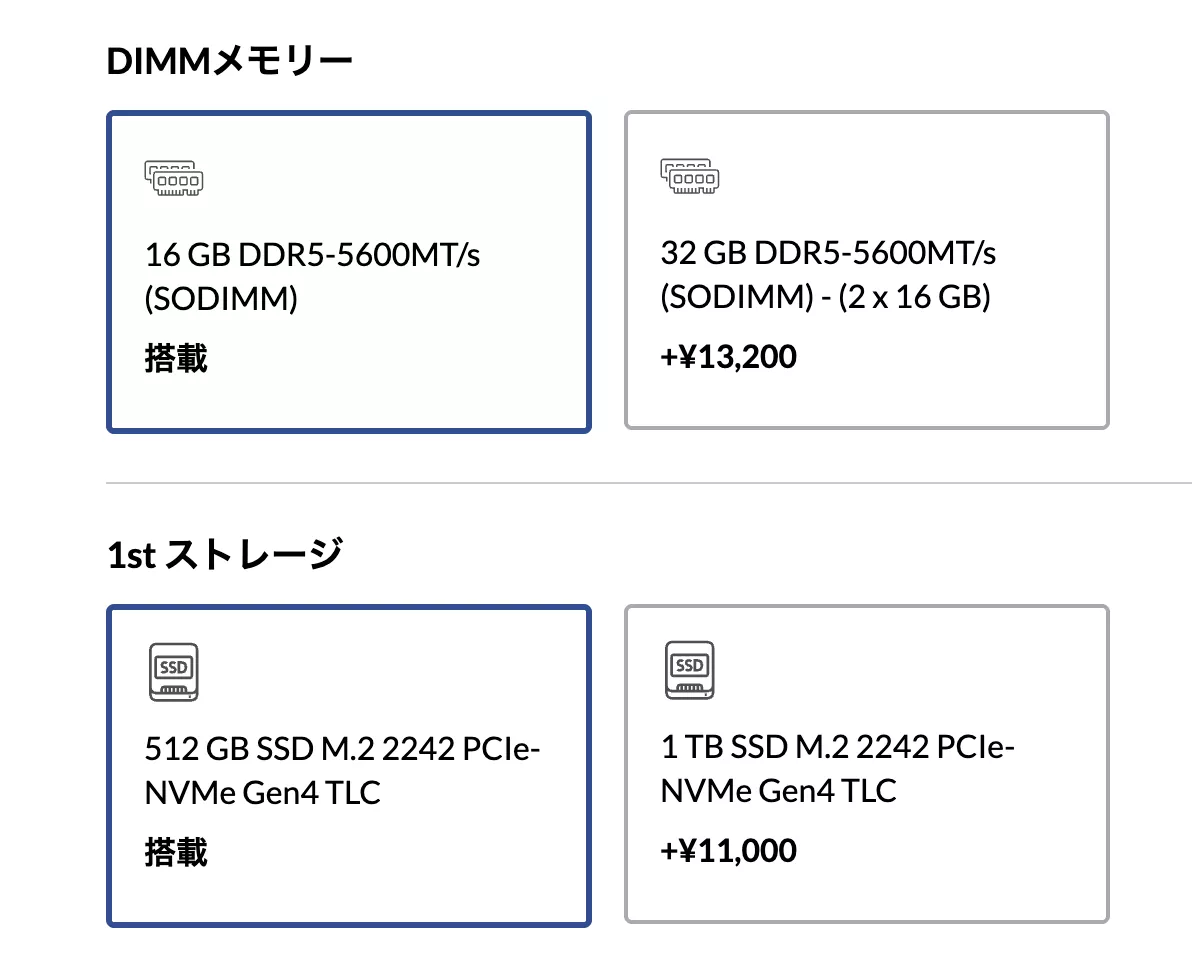Click the +¥11,000 storage upgrade price

[729, 851]
